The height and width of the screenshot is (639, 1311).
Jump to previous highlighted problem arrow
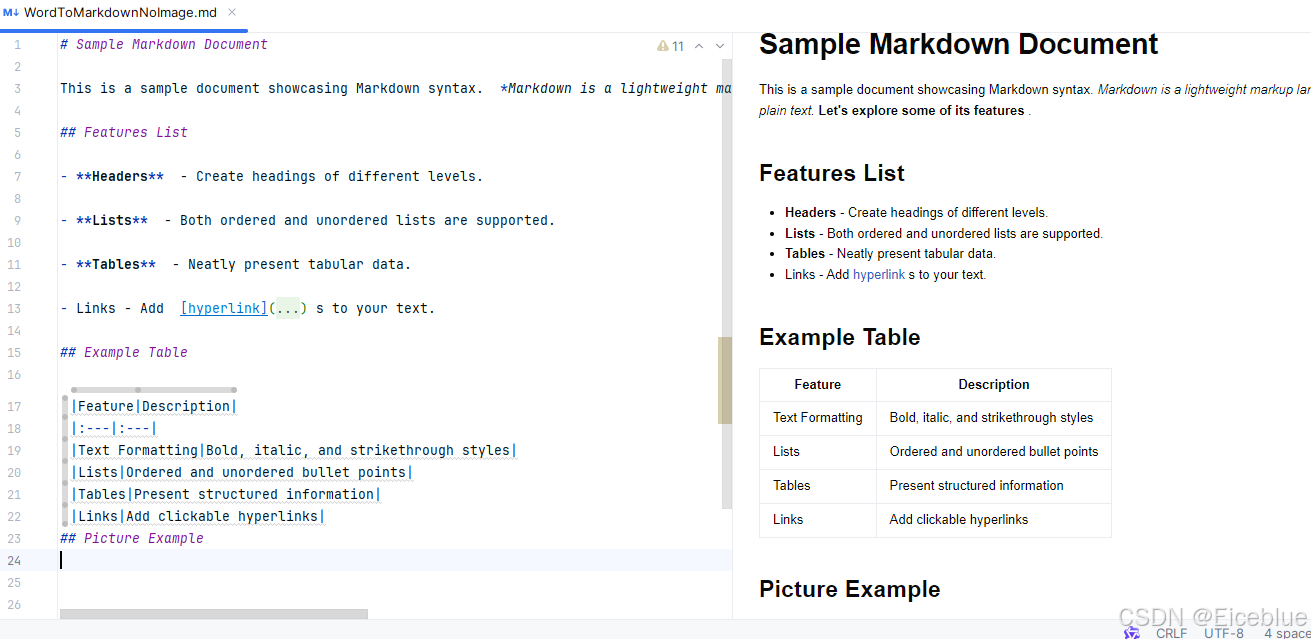699,46
